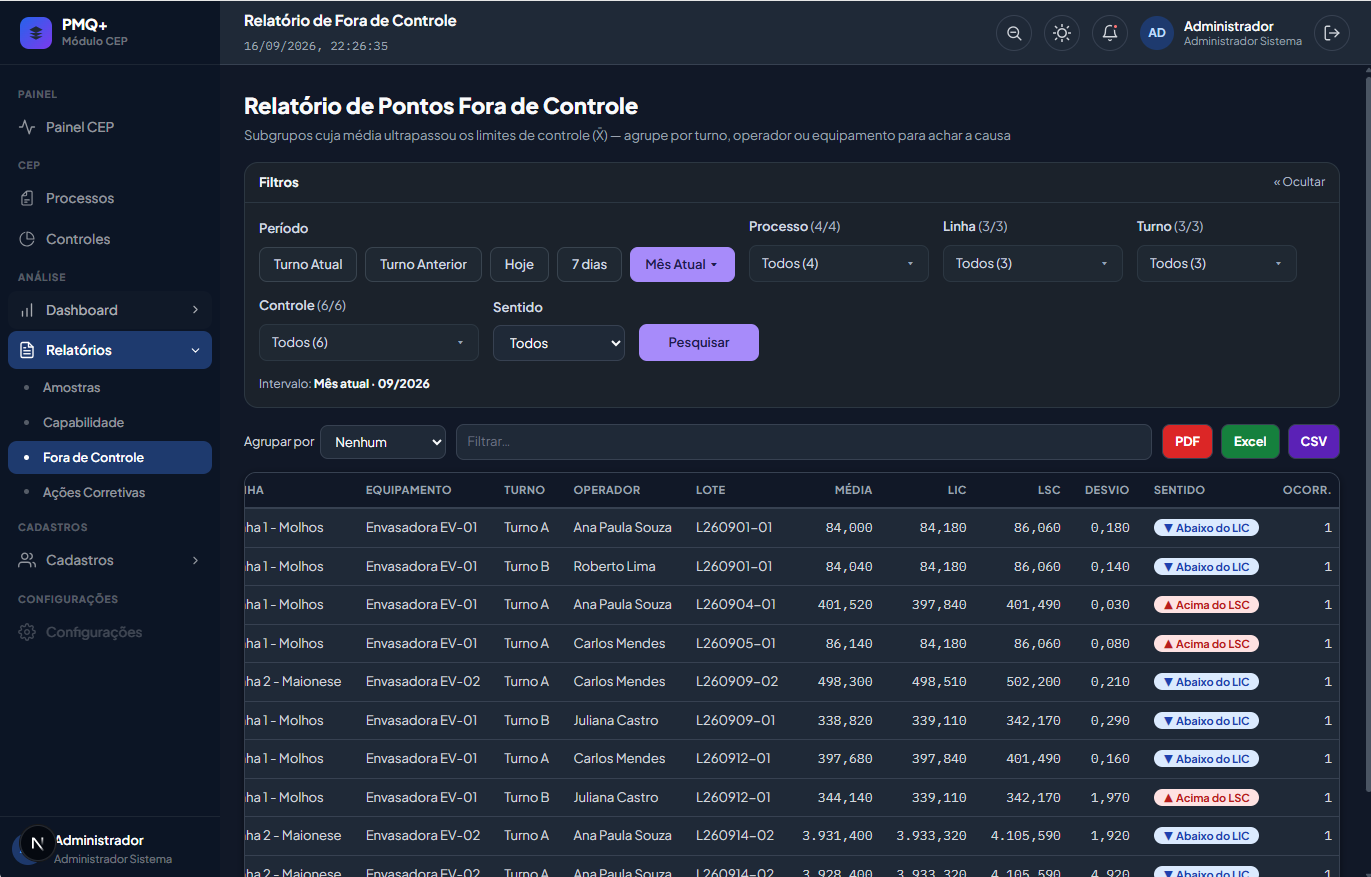Image resolution: width=1371 pixels, height=877 pixels.
Task: Select the Turno Atual period option
Action: (308, 264)
